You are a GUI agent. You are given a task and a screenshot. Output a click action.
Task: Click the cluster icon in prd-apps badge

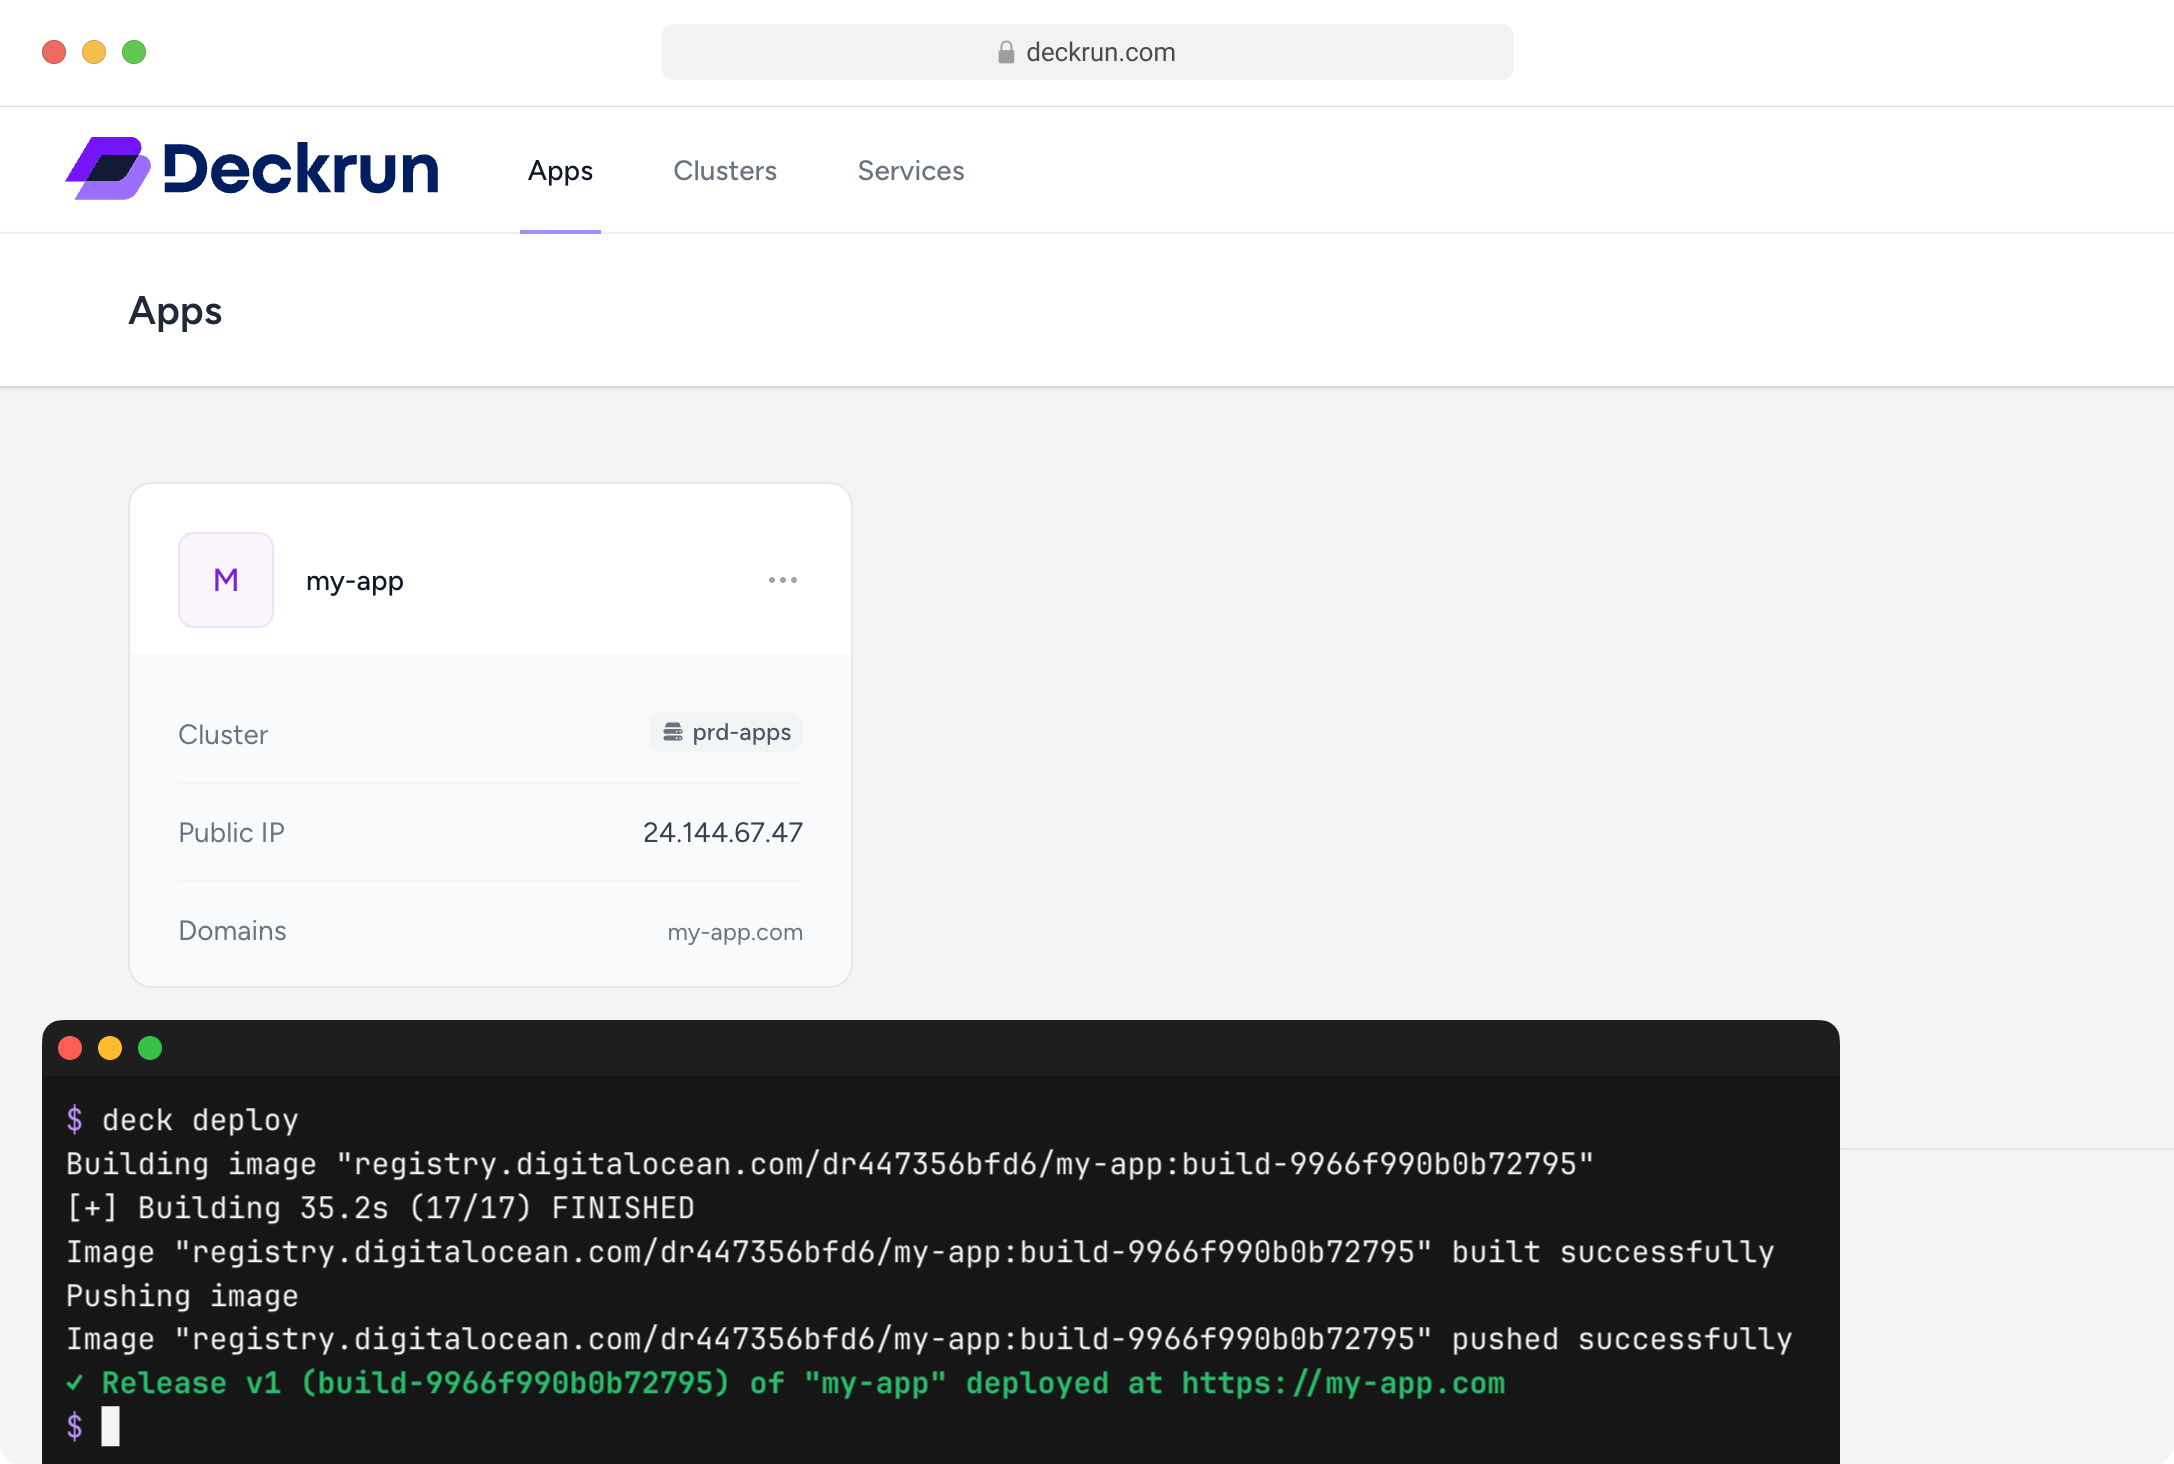671,731
